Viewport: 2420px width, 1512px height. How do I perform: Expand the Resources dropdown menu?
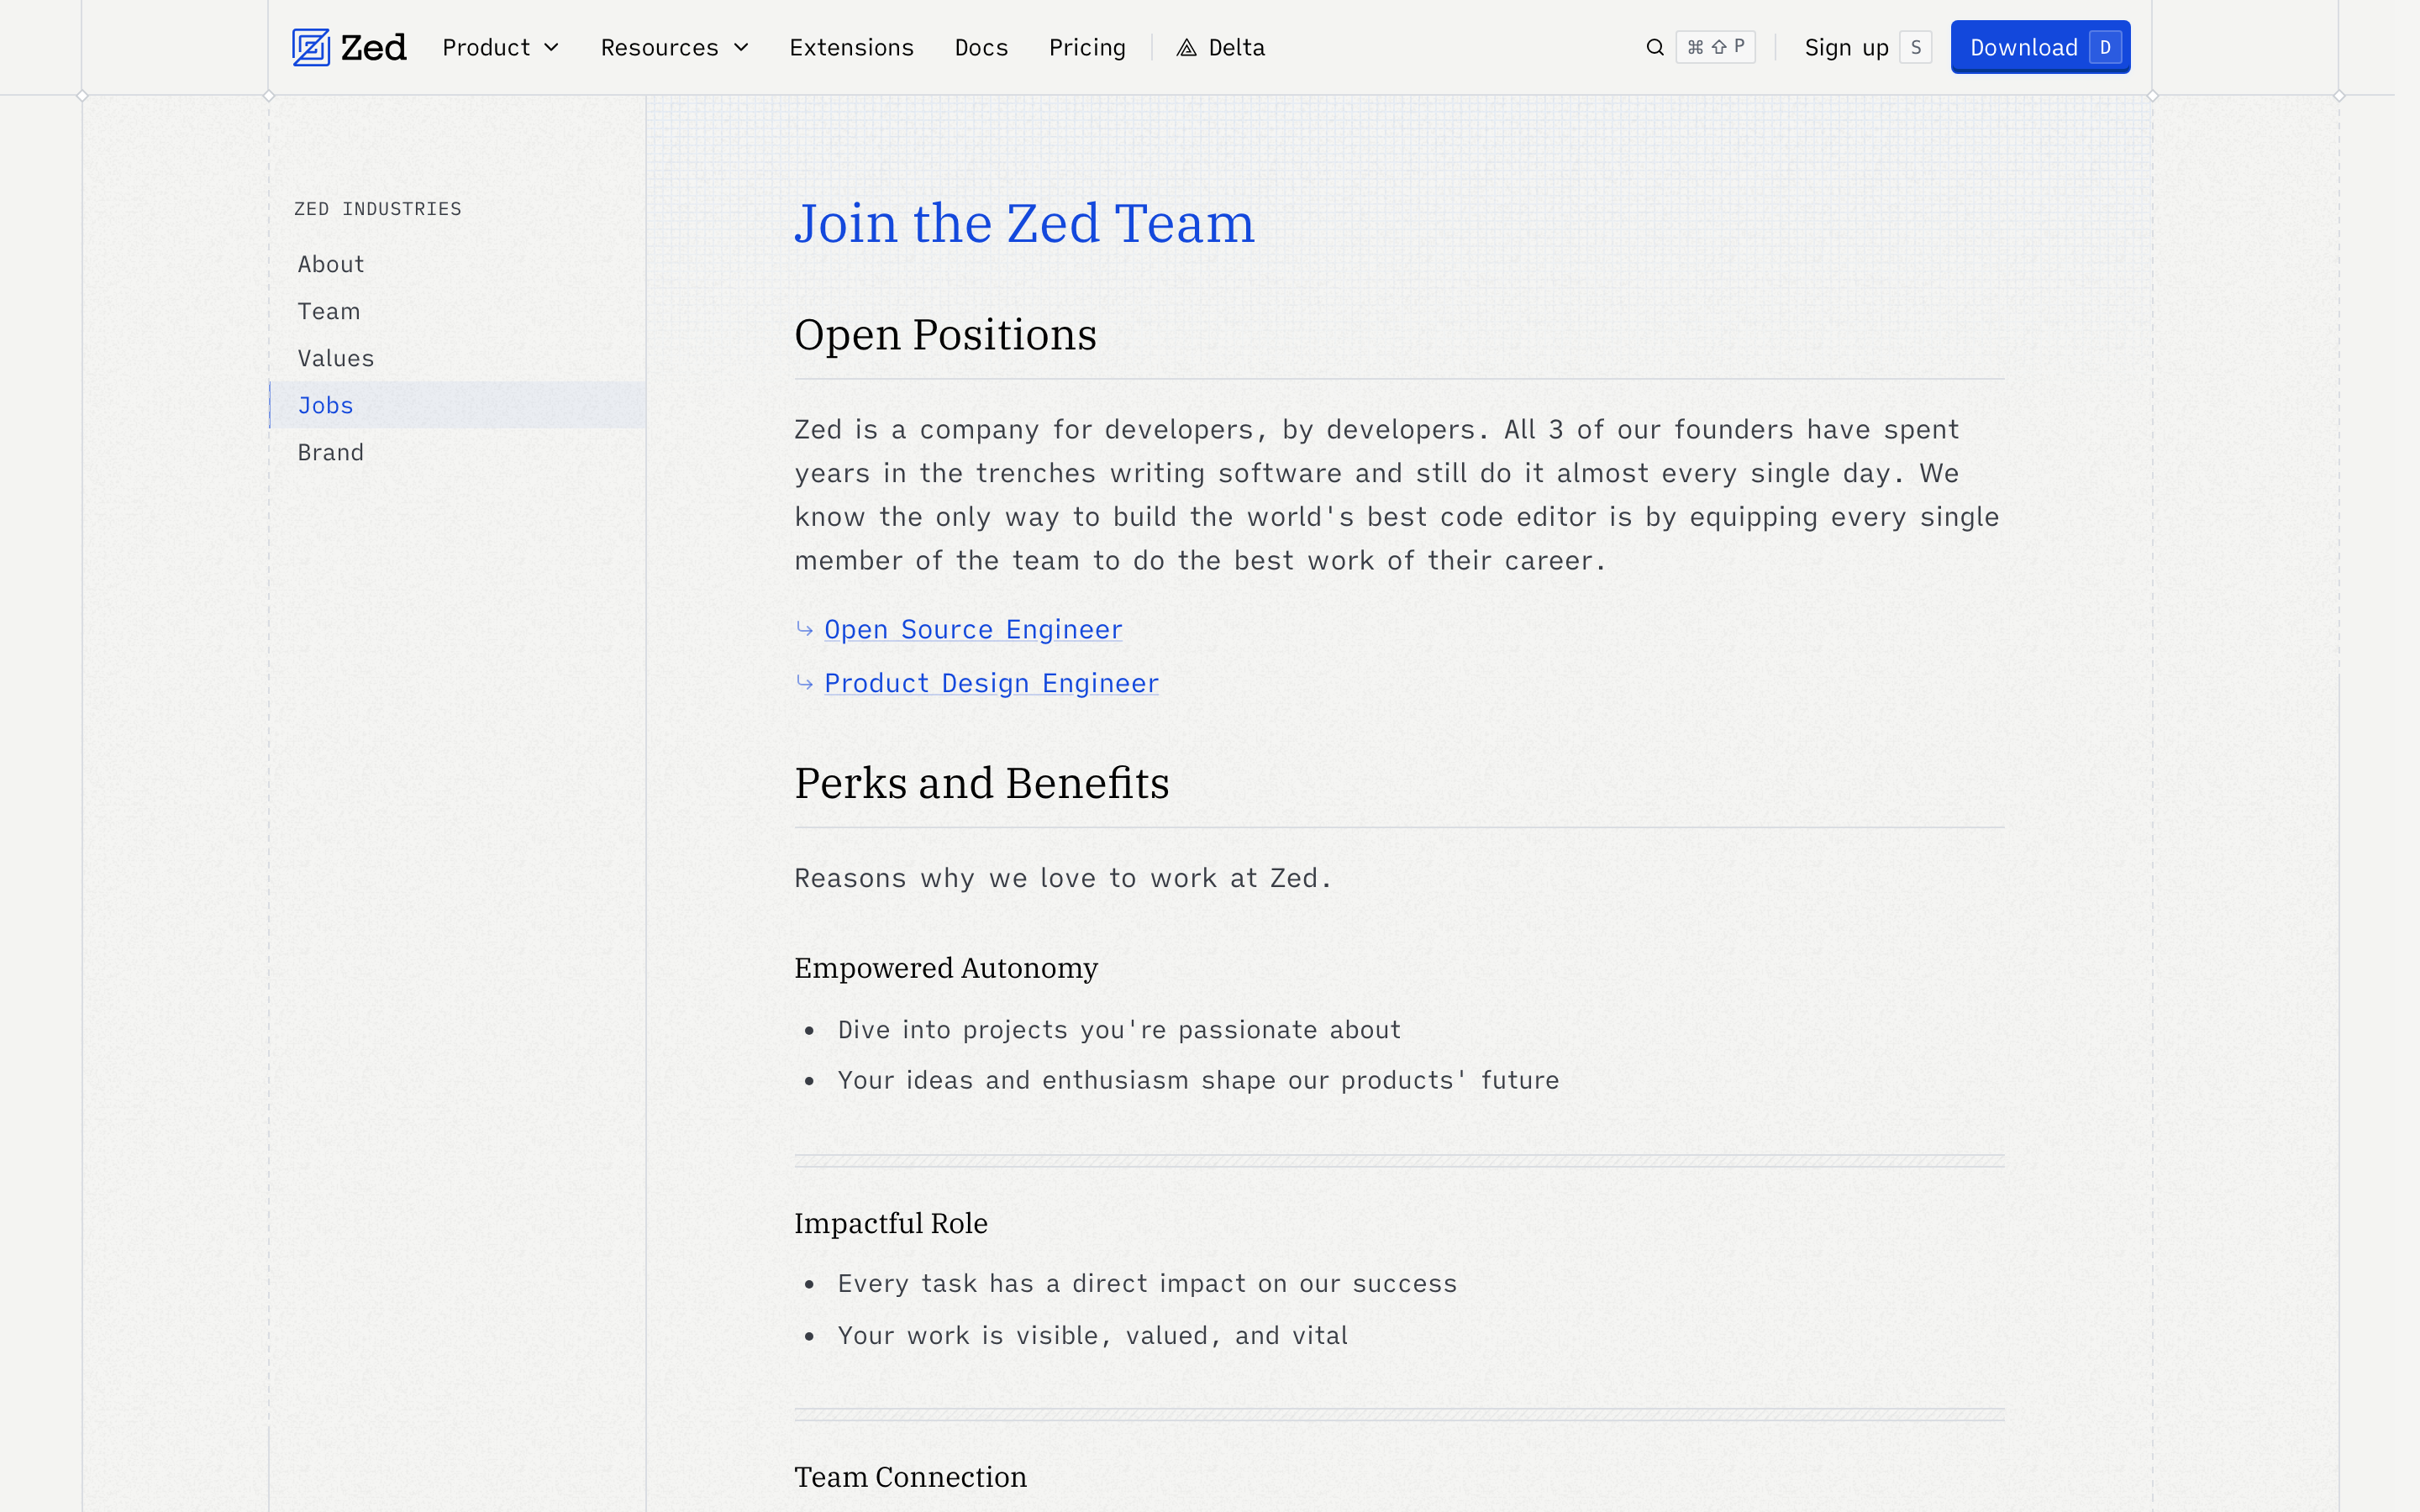(x=674, y=47)
